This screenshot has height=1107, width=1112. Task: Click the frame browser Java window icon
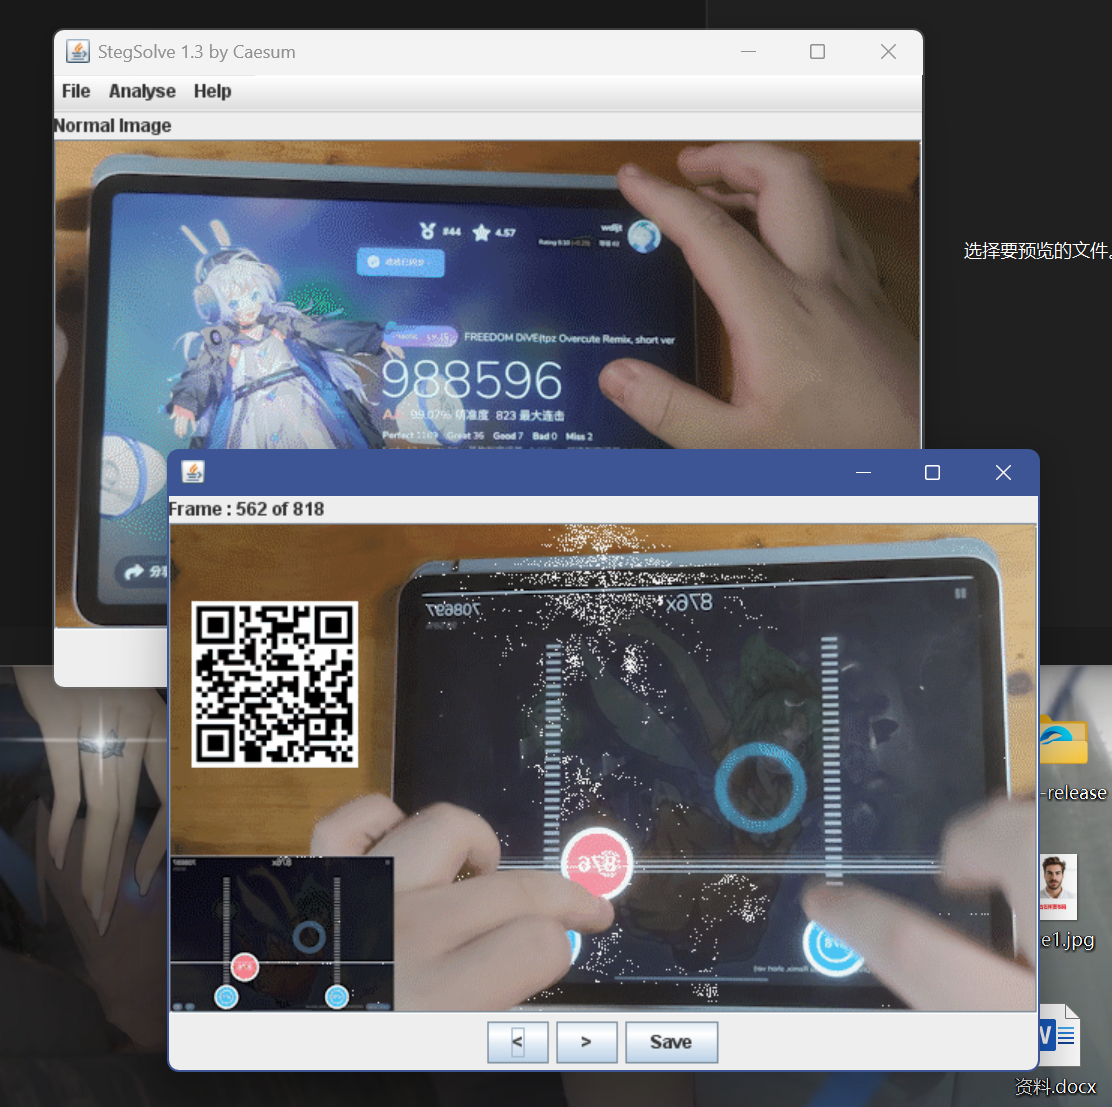coord(193,472)
